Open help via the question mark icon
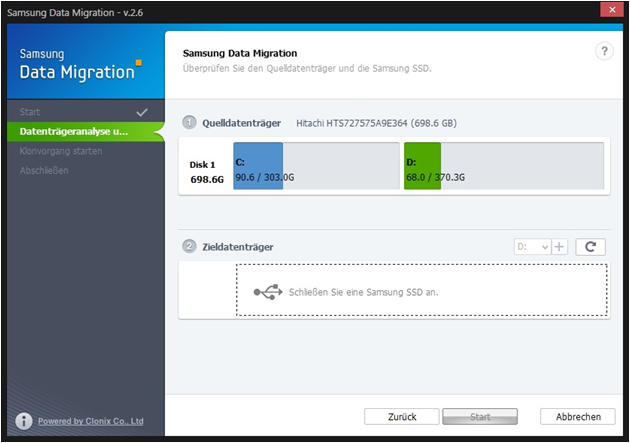 [x=604, y=51]
